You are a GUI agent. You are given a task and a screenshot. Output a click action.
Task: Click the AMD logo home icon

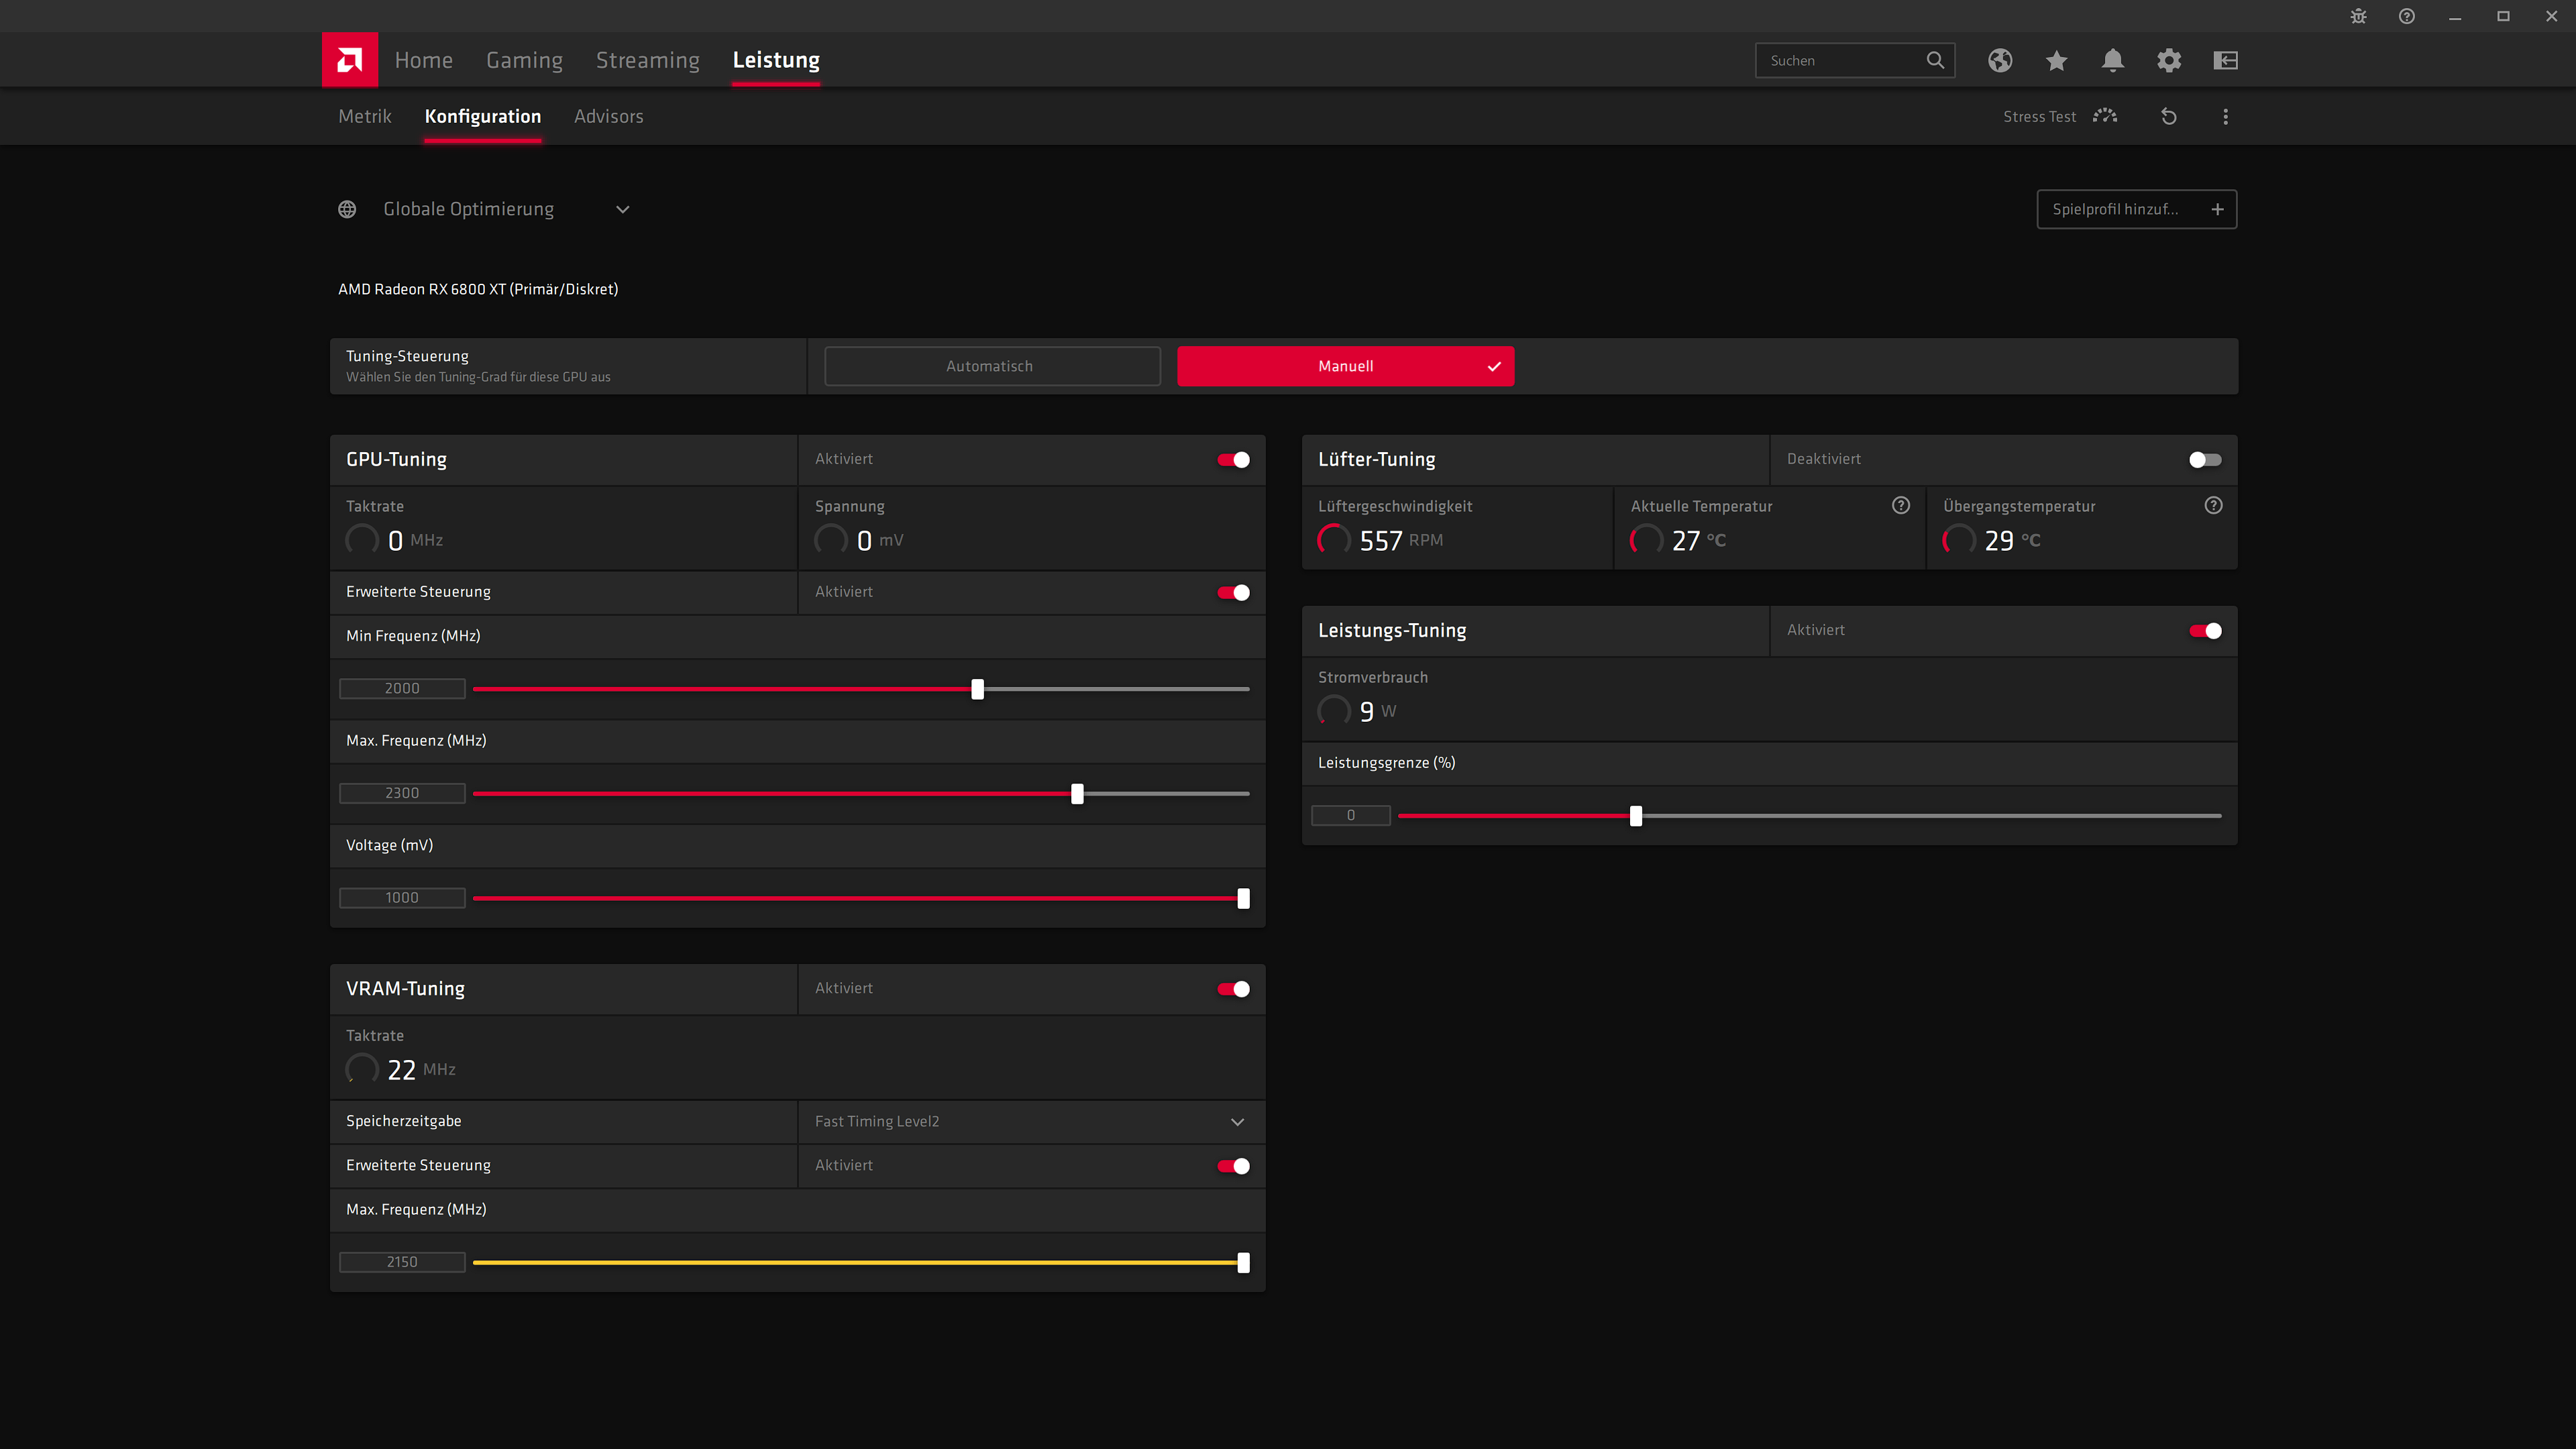click(349, 60)
